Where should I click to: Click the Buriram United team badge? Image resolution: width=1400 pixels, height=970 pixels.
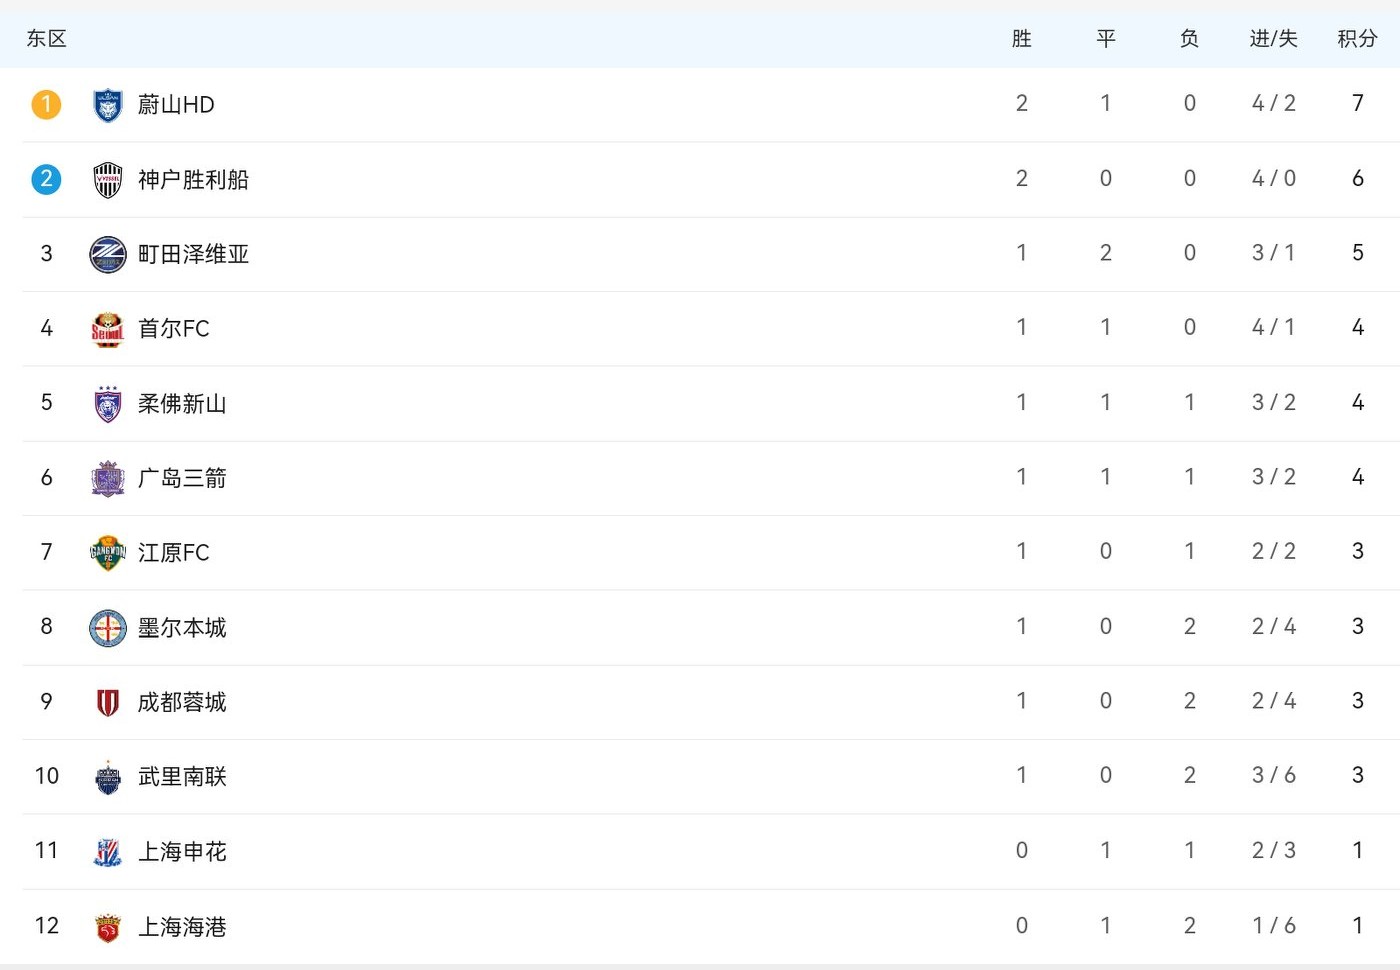coord(107,777)
